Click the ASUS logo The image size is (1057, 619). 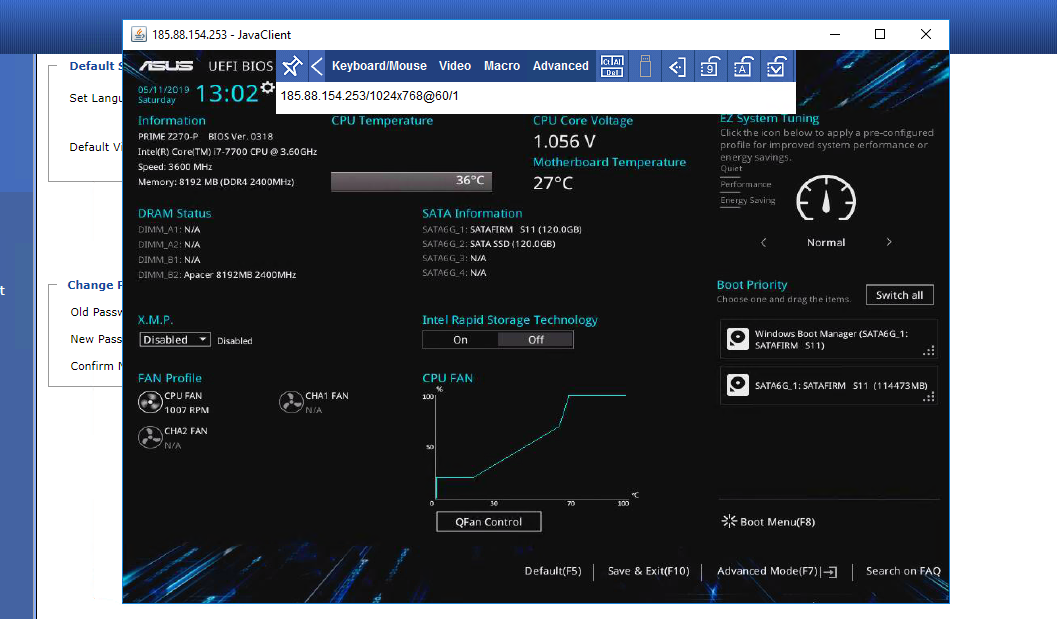[166, 65]
